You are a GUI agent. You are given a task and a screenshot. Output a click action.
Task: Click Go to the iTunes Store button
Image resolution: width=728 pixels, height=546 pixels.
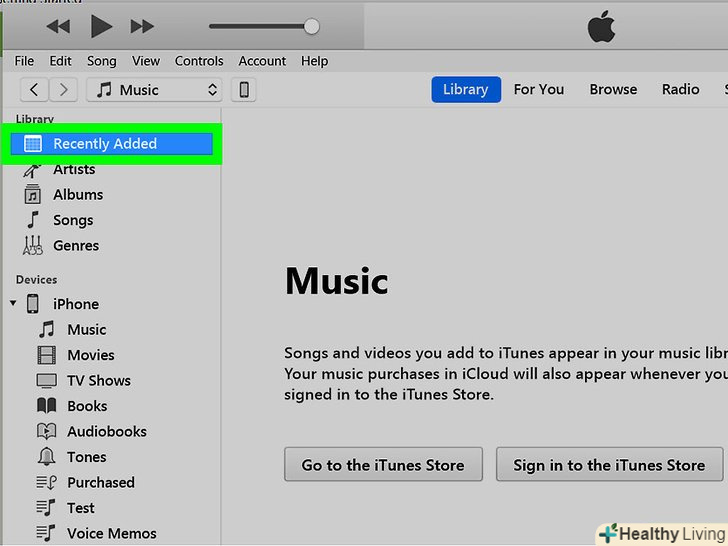pyautogui.click(x=383, y=465)
